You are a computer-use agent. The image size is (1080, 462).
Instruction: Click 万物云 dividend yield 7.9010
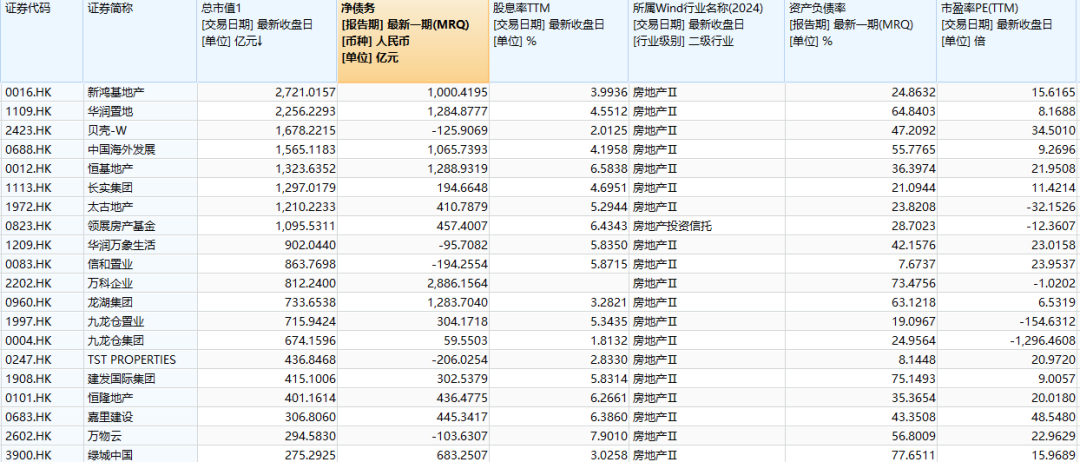607,436
